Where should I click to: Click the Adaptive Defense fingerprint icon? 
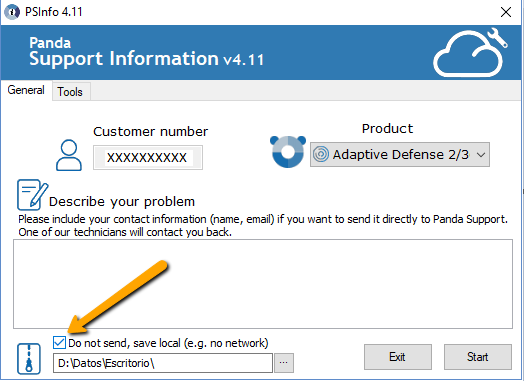pos(321,154)
